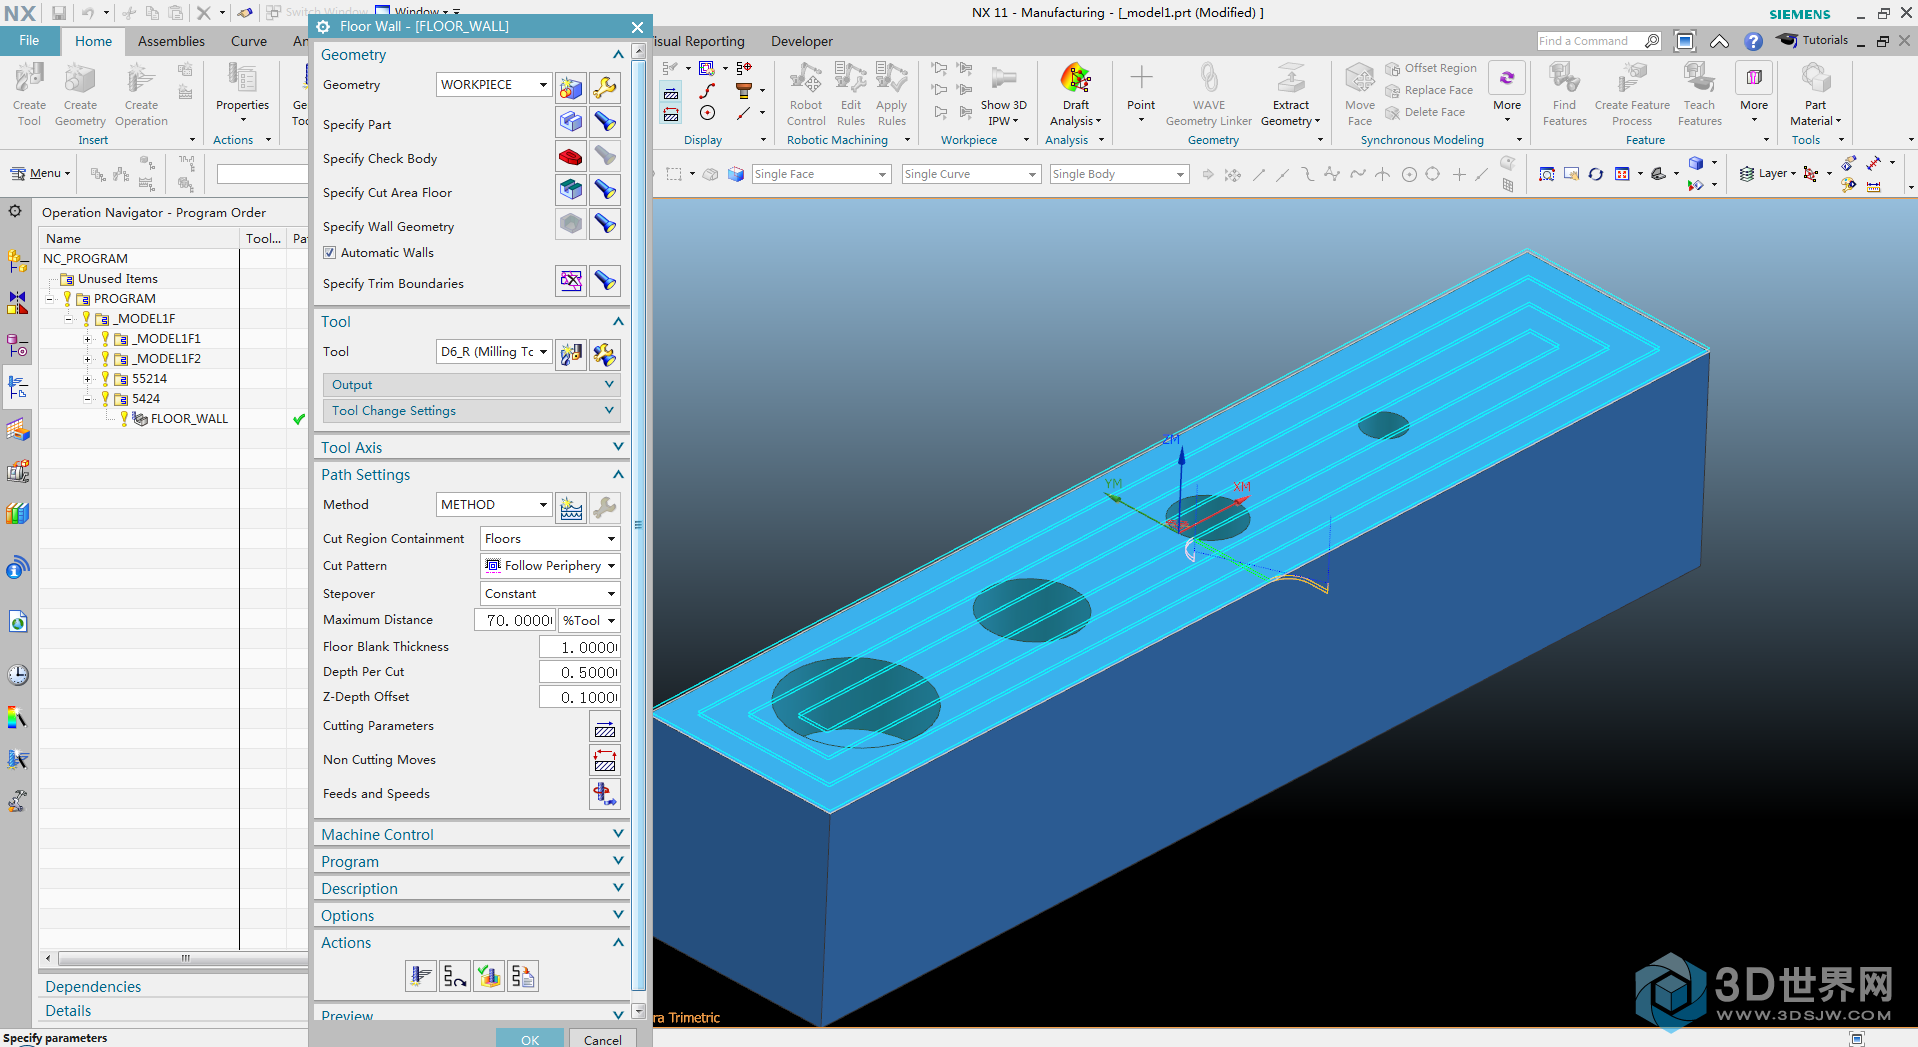Click the Depth Per Cut value field
Image resolution: width=1918 pixels, height=1047 pixels.
click(580, 672)
